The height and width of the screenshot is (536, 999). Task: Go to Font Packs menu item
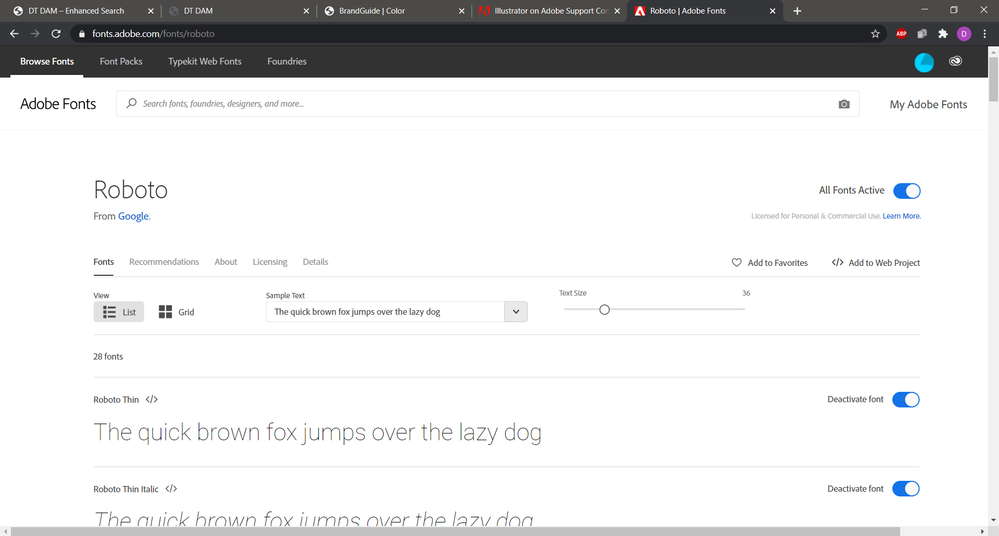[121, 61]
